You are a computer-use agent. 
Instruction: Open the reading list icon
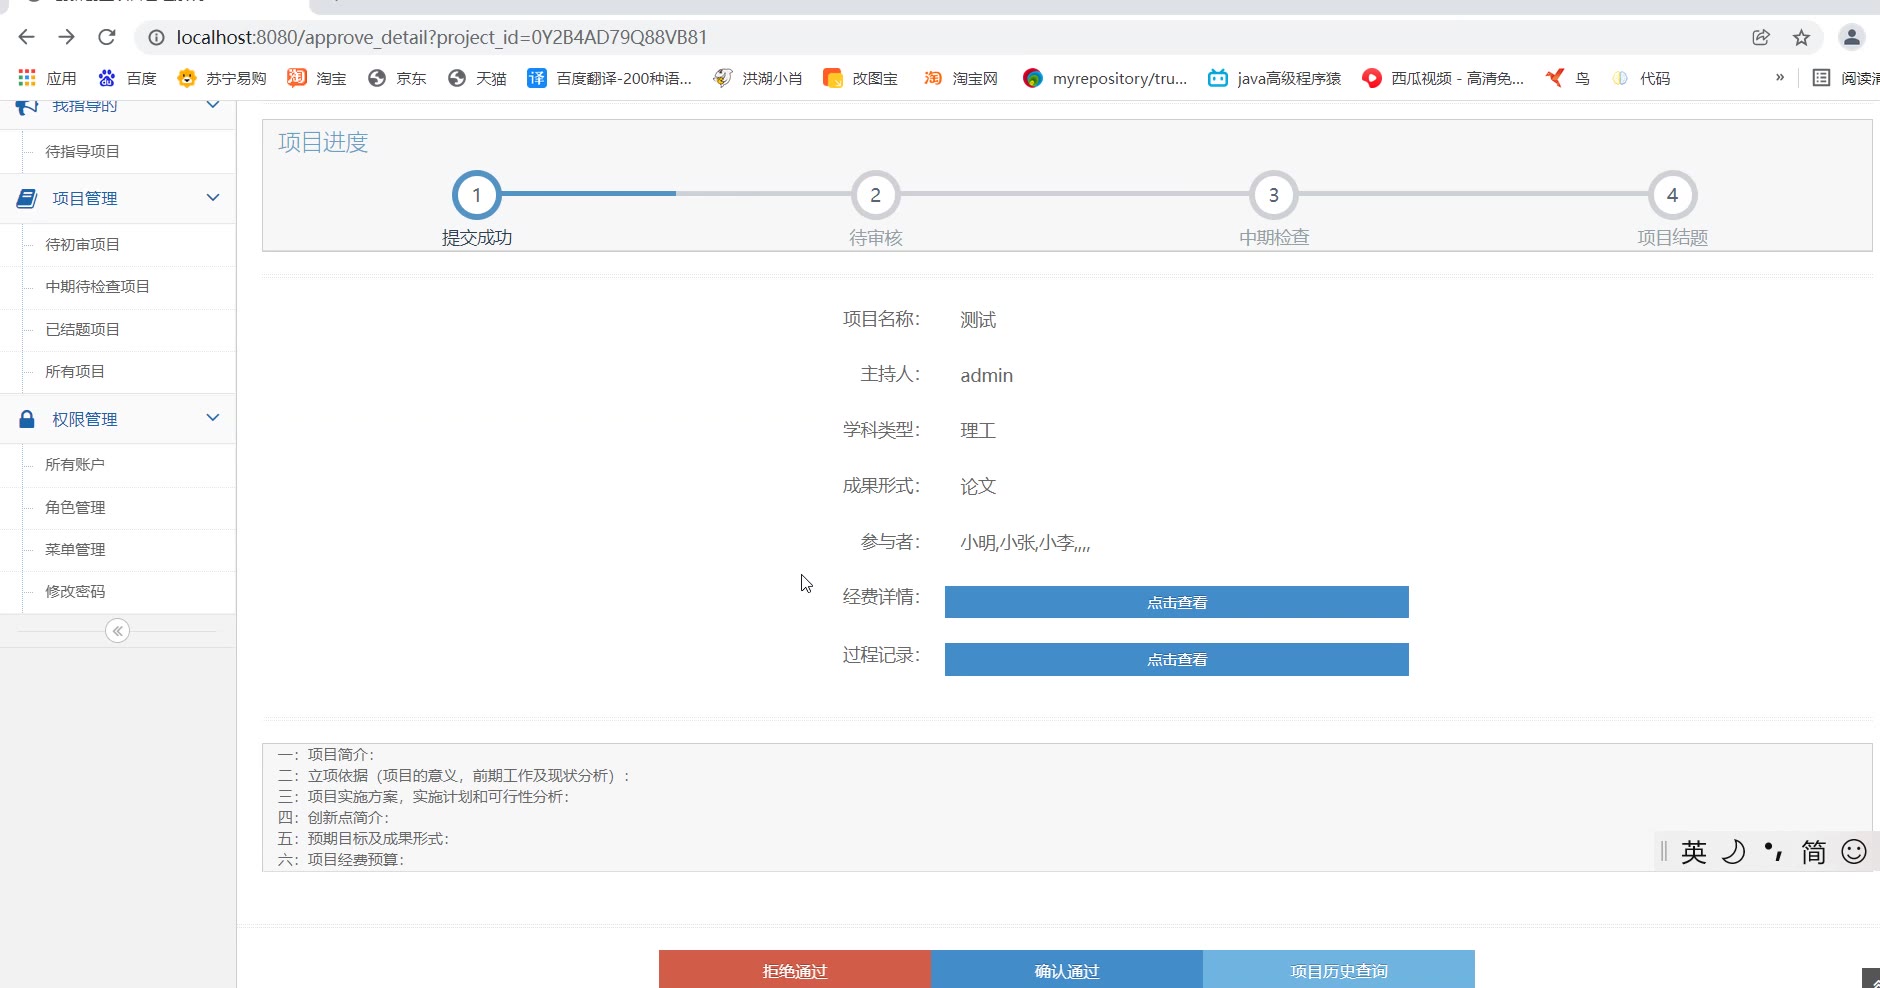tap(1821, 78)
